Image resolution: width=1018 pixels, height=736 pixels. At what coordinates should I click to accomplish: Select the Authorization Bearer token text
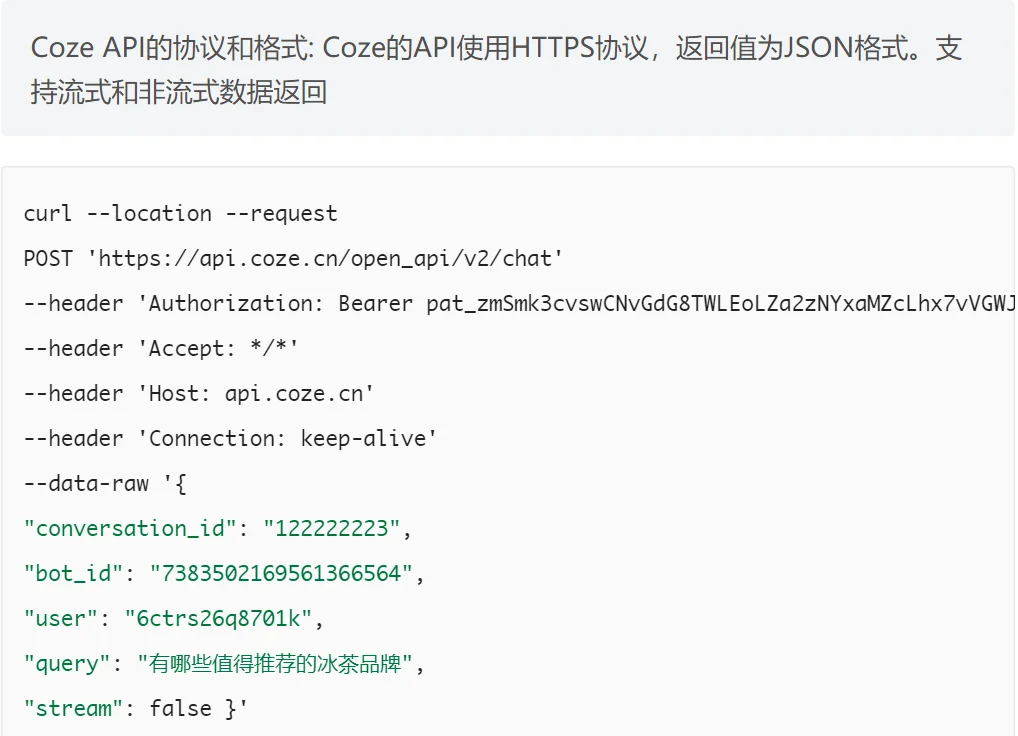click(x=721, y=303)
